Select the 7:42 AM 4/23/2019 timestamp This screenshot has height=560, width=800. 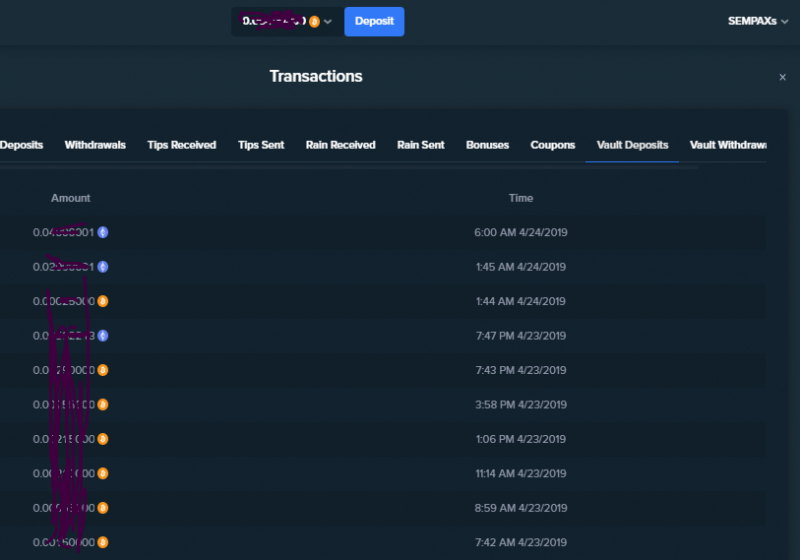click(x=520, y=542)
